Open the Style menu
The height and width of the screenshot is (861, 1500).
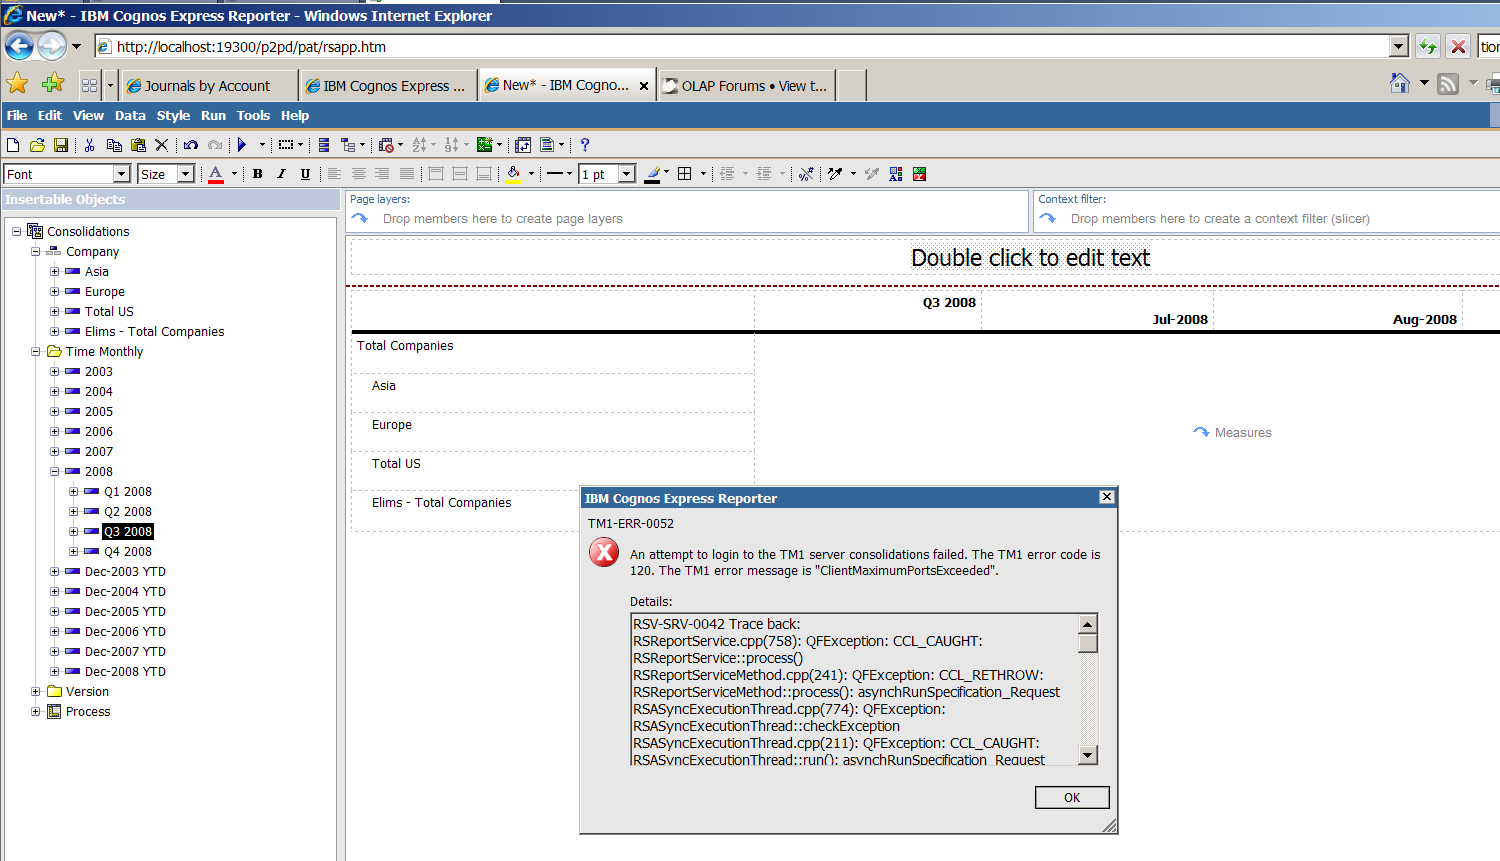pyautogui.click(x=173, y=115)
